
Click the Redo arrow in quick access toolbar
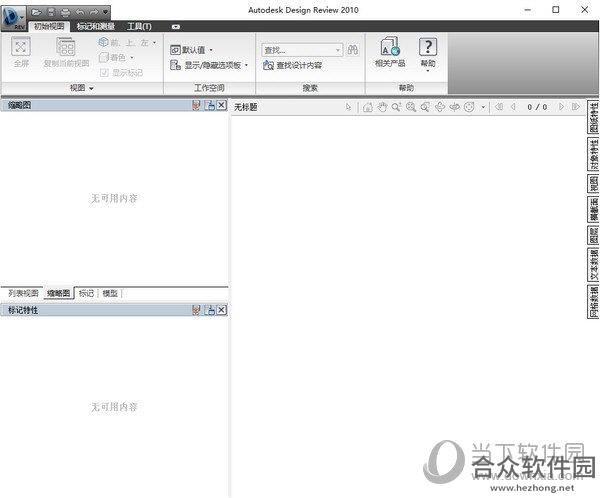click(x=94, y=12)
